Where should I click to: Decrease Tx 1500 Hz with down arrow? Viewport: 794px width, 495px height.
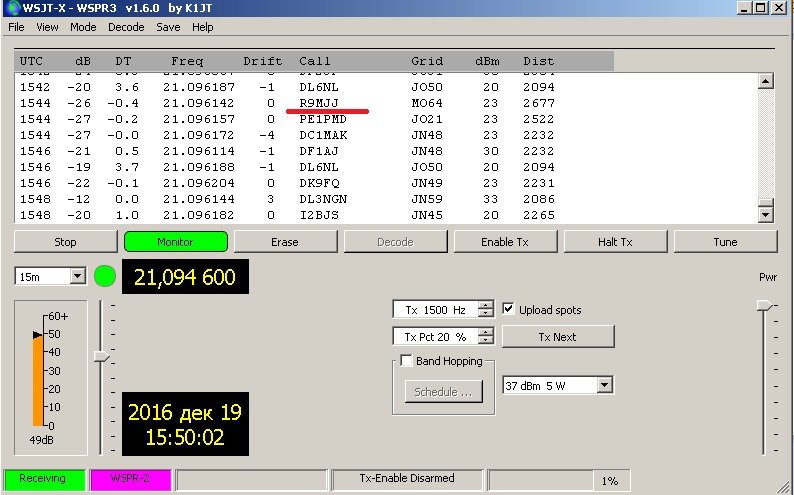click(x=486, y=313)
